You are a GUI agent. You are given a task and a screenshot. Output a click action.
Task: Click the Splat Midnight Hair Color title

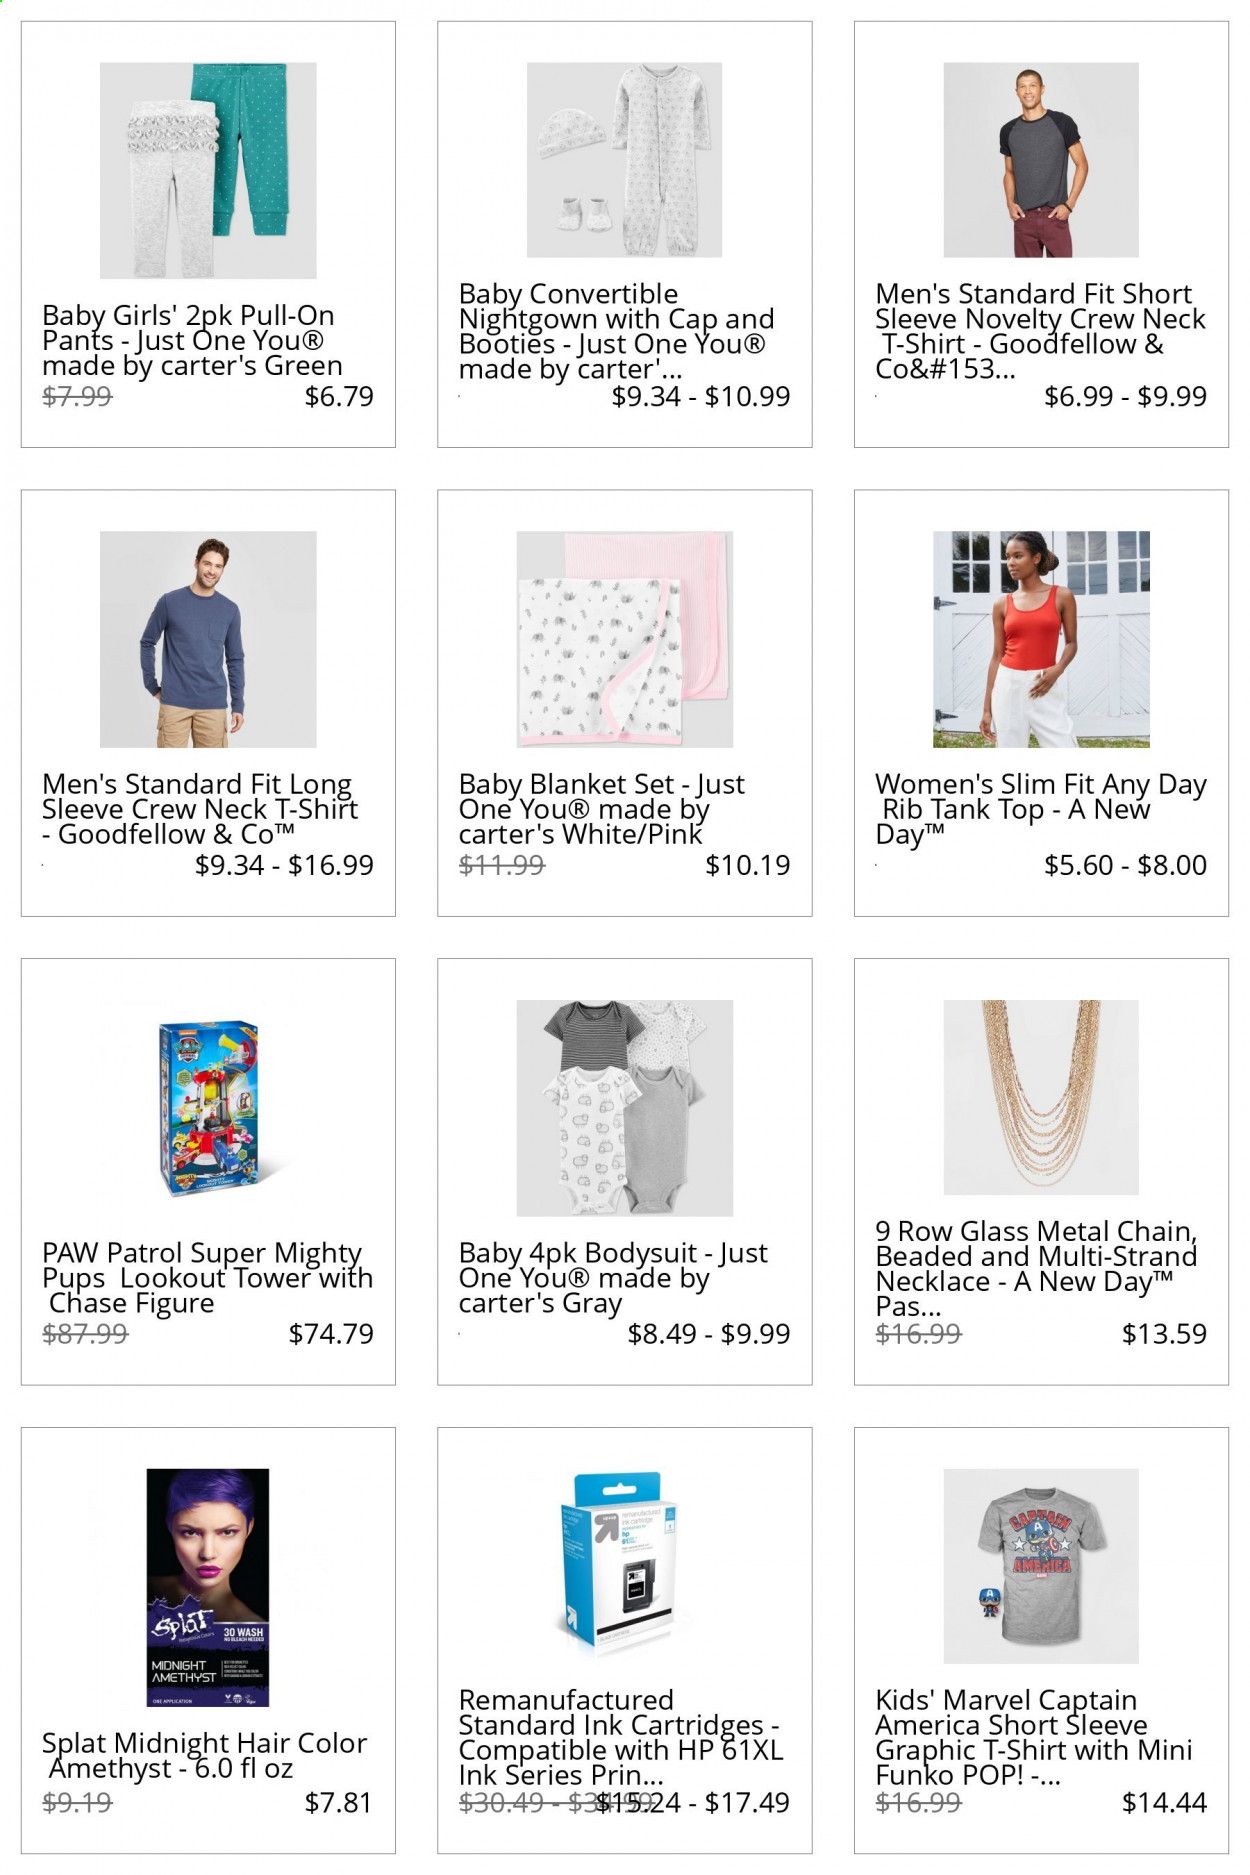(x=204, y=1755)
